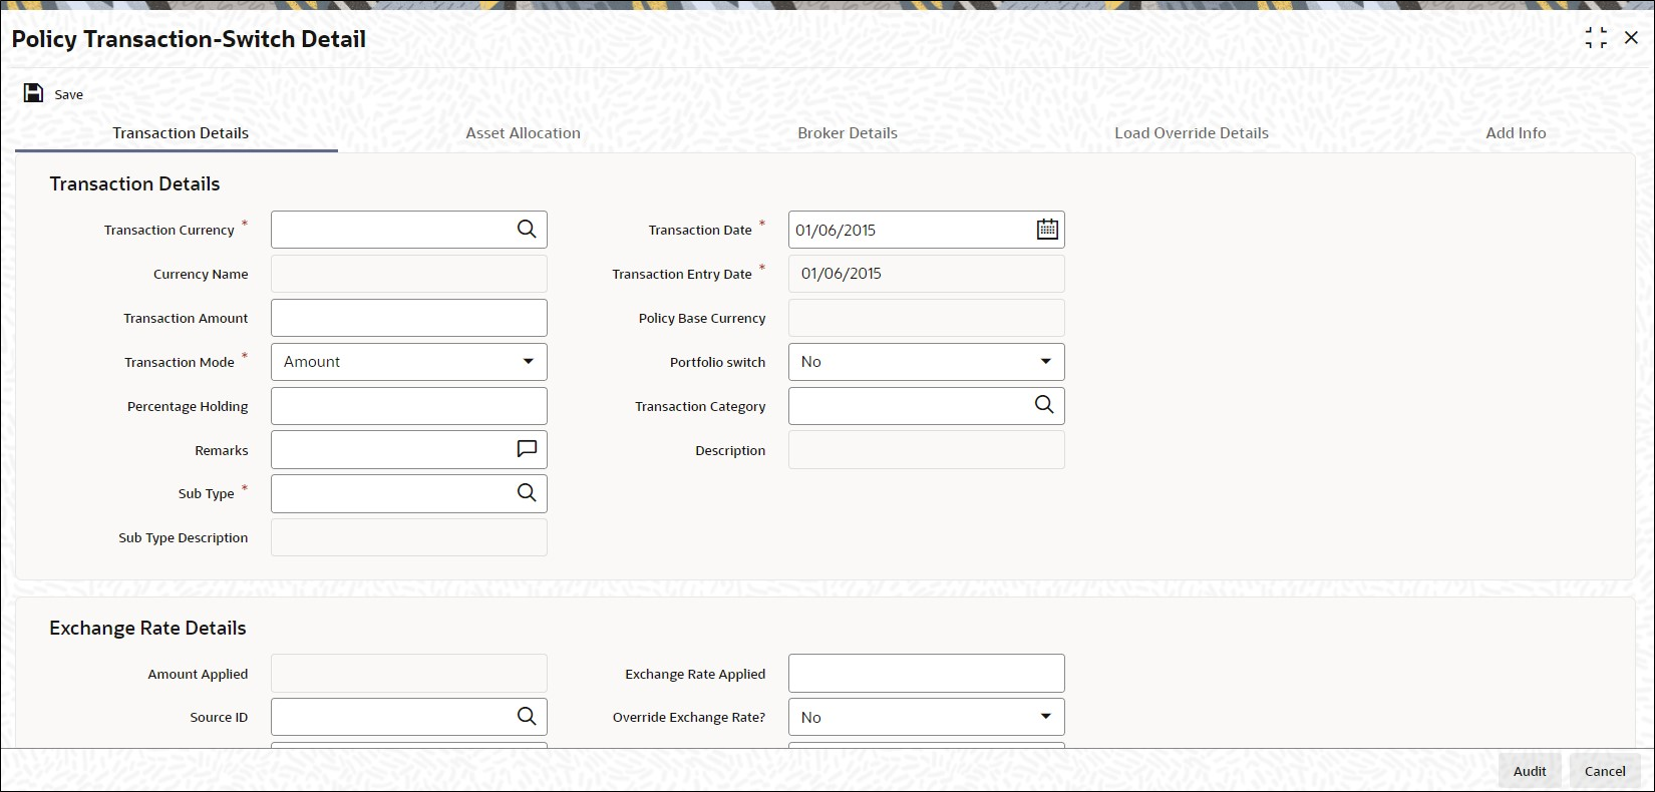Click the Portfolio switch label
The height and width of the screenshot is (792, 1655).
717,362
